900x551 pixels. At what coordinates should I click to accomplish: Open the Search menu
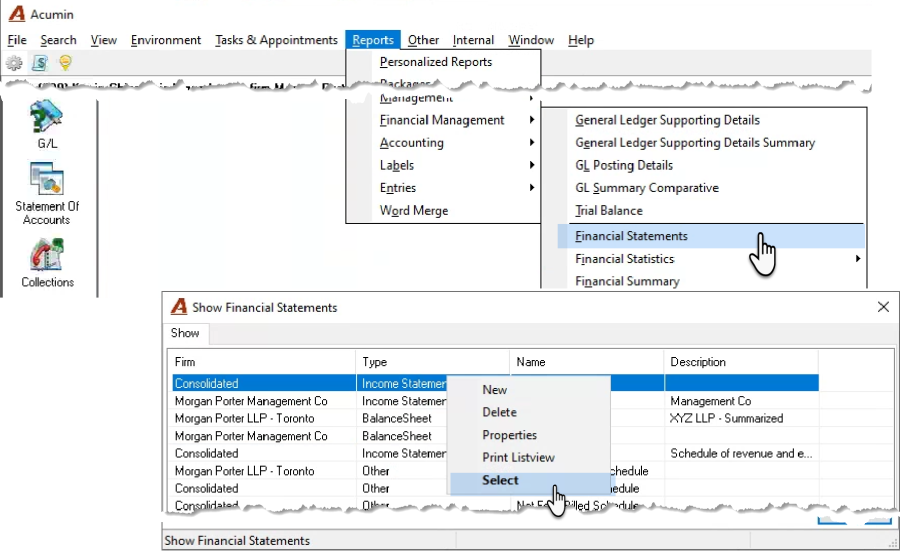[x=58, y=40]
